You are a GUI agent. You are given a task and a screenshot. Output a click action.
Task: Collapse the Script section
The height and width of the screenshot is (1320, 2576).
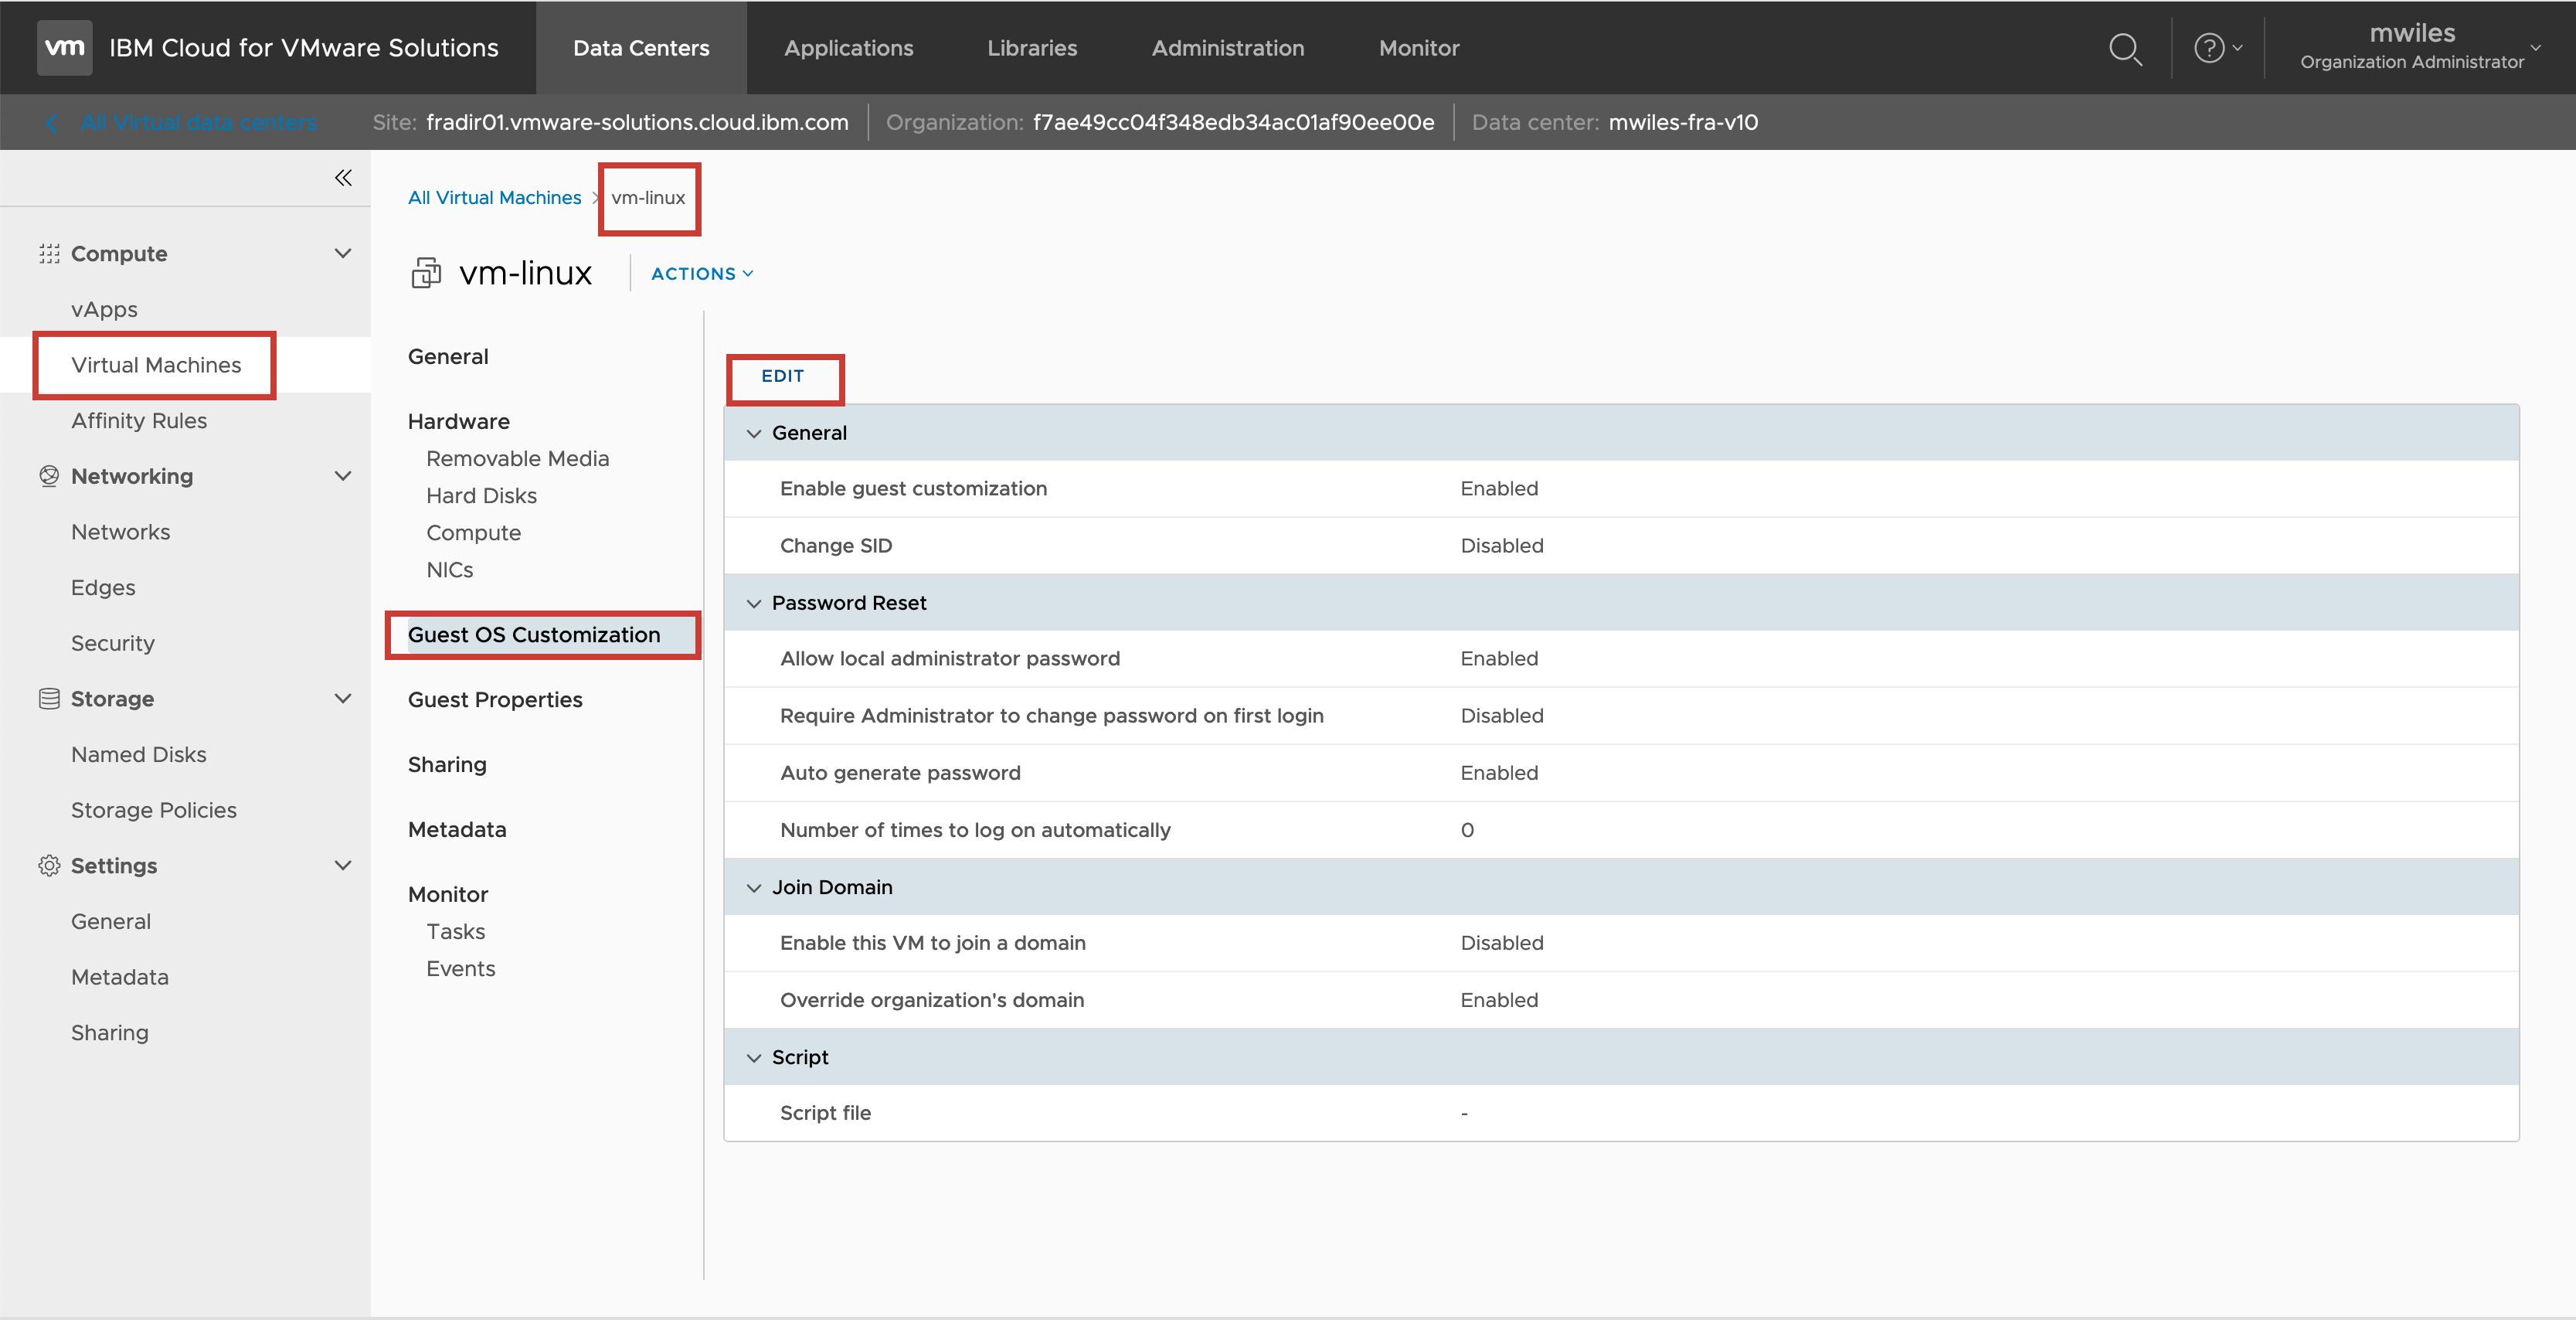tap(754, 1058)
